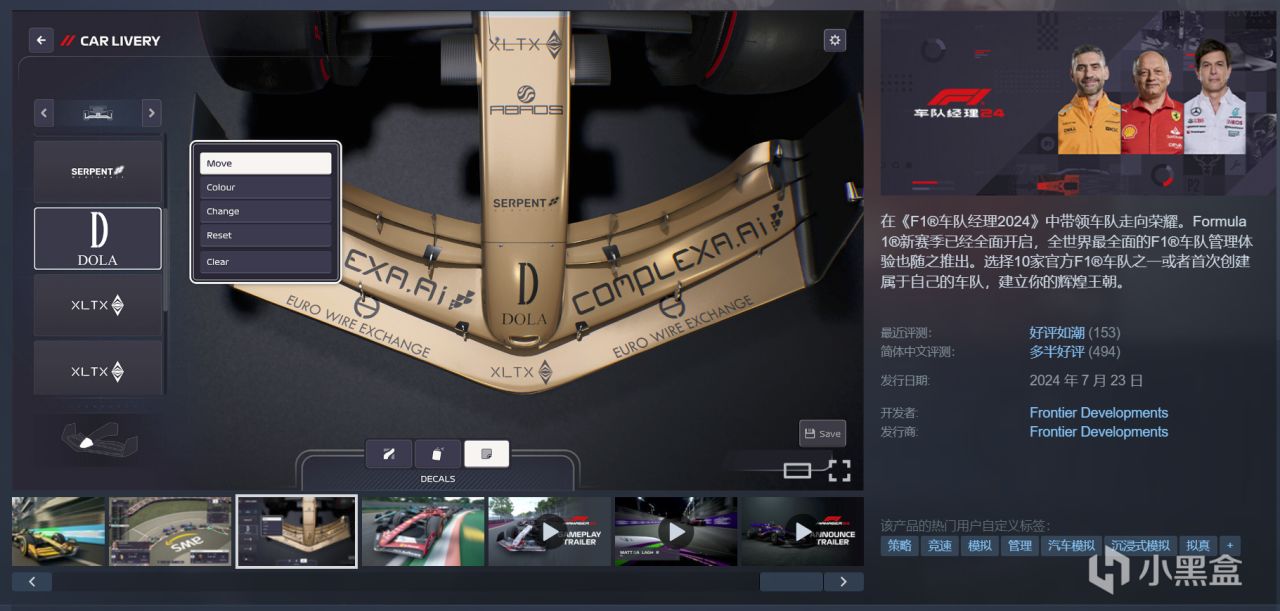Open the red Ferrari on track thumbnail
Image resolution: width=1280 pixels, height=611 pixels.
point(423,532)
